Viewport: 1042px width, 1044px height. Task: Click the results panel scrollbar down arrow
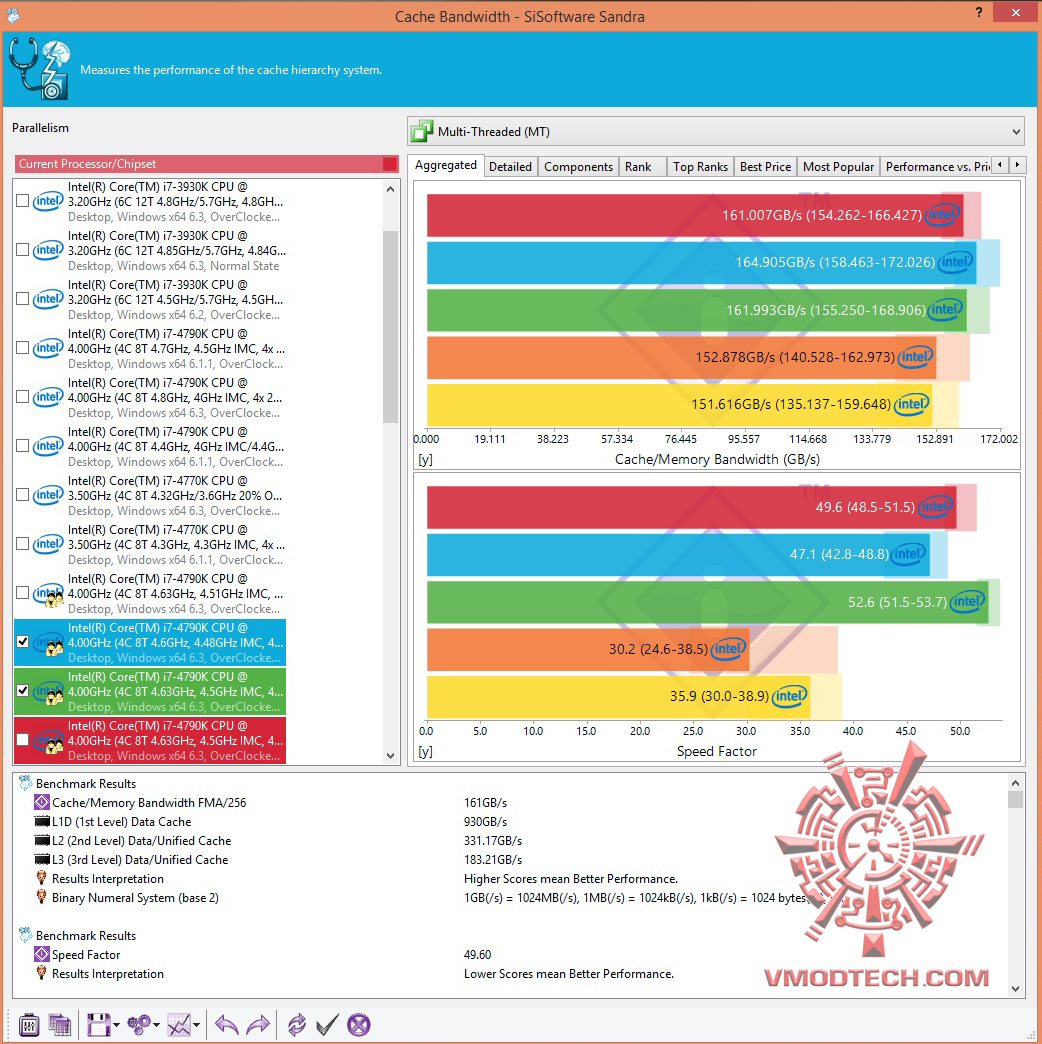pos(1015,989)
